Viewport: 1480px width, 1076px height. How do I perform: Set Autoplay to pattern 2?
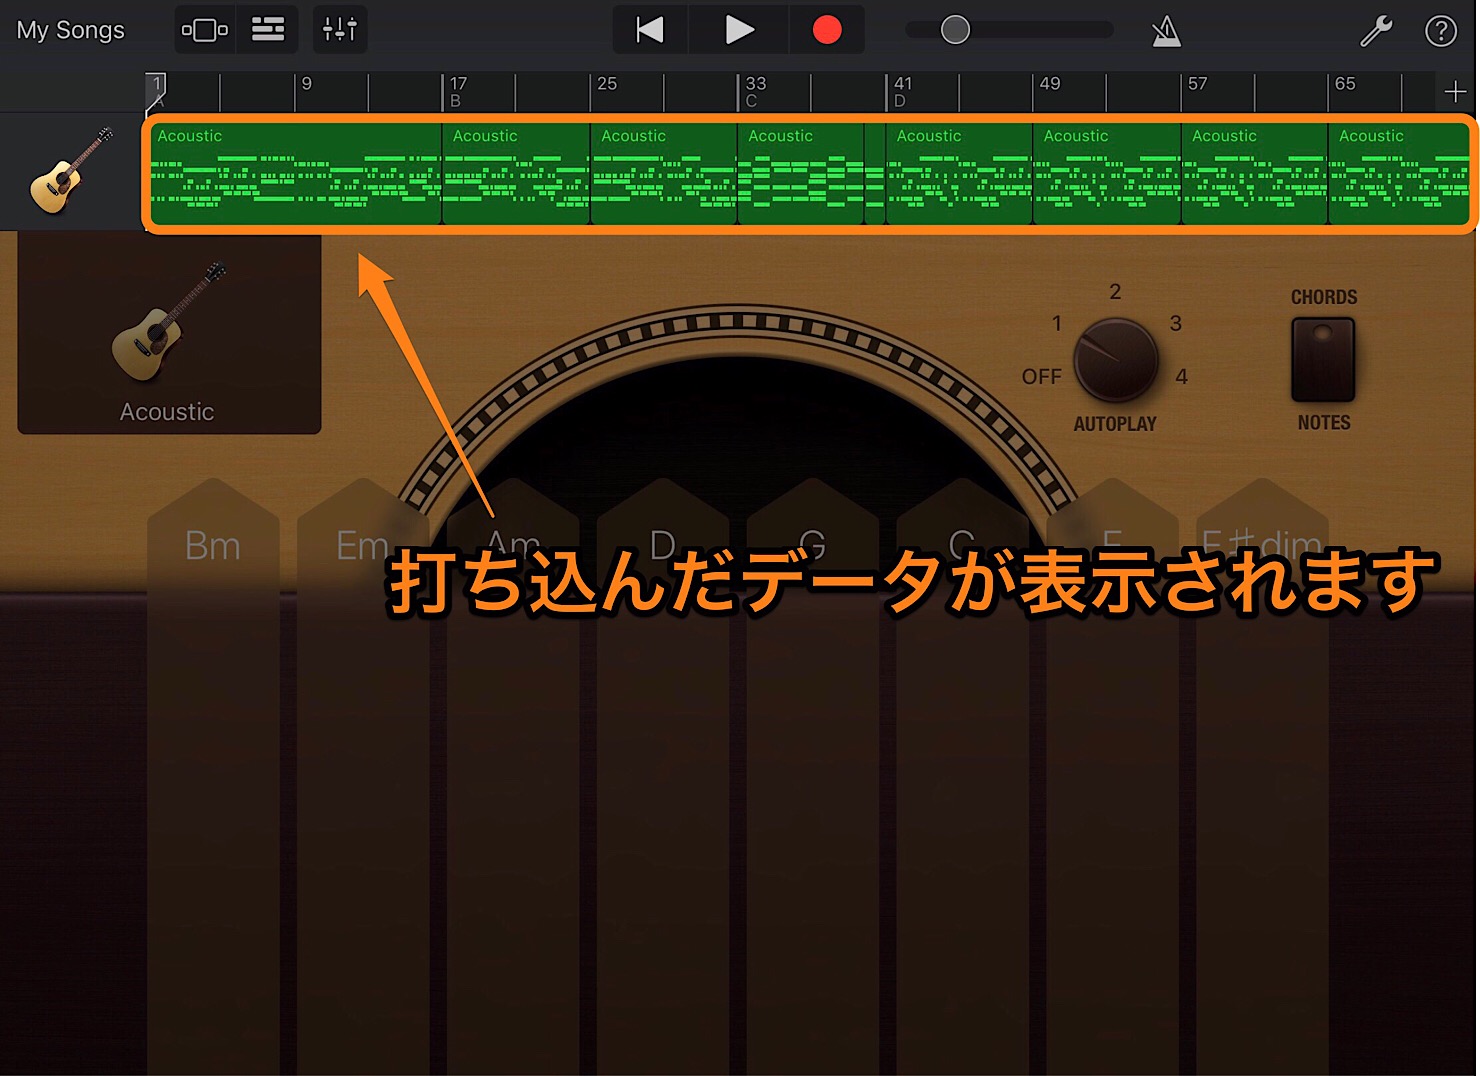point(1115,291)
